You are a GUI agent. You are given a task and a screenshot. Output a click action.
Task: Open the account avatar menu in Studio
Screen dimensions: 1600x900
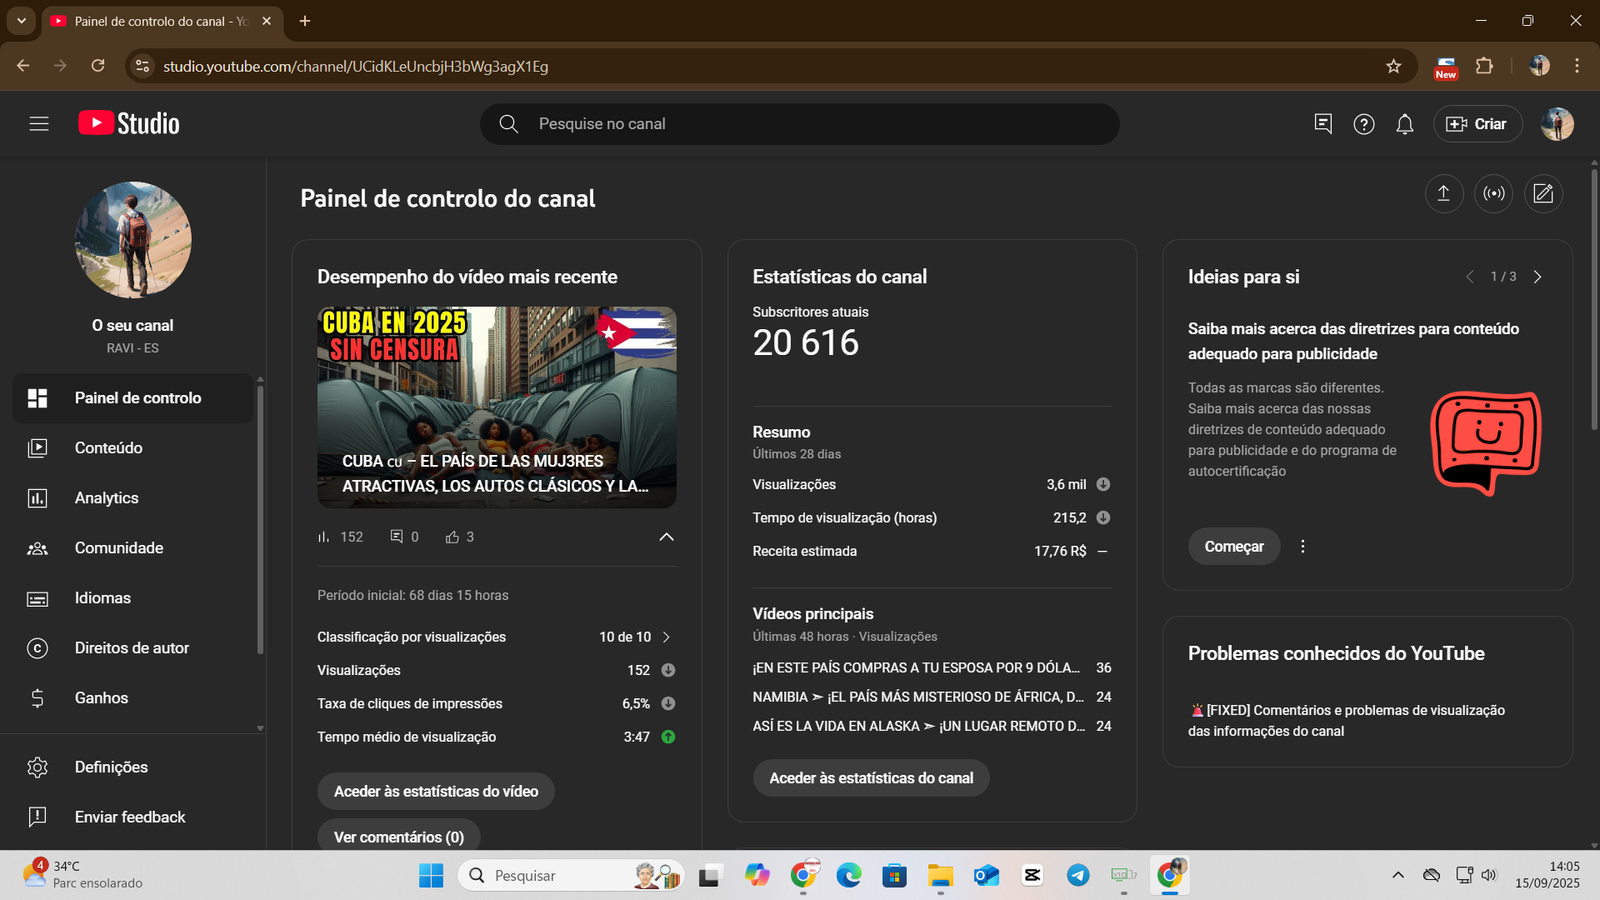(1557, 124)
